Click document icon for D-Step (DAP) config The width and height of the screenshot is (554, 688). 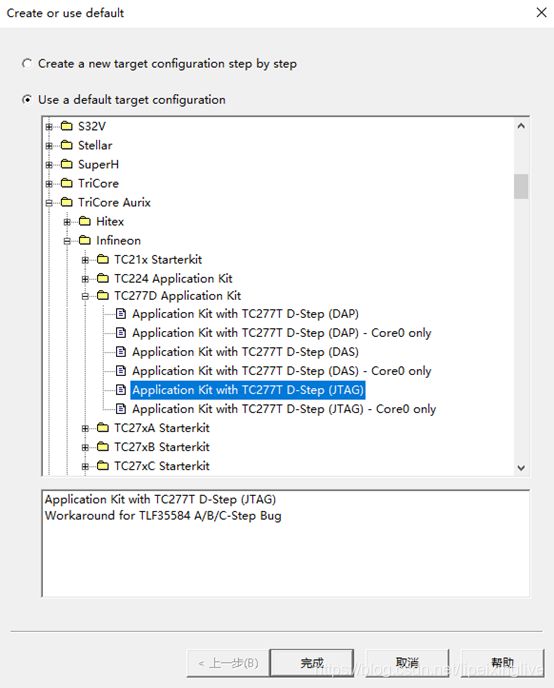tap(121, 314)
